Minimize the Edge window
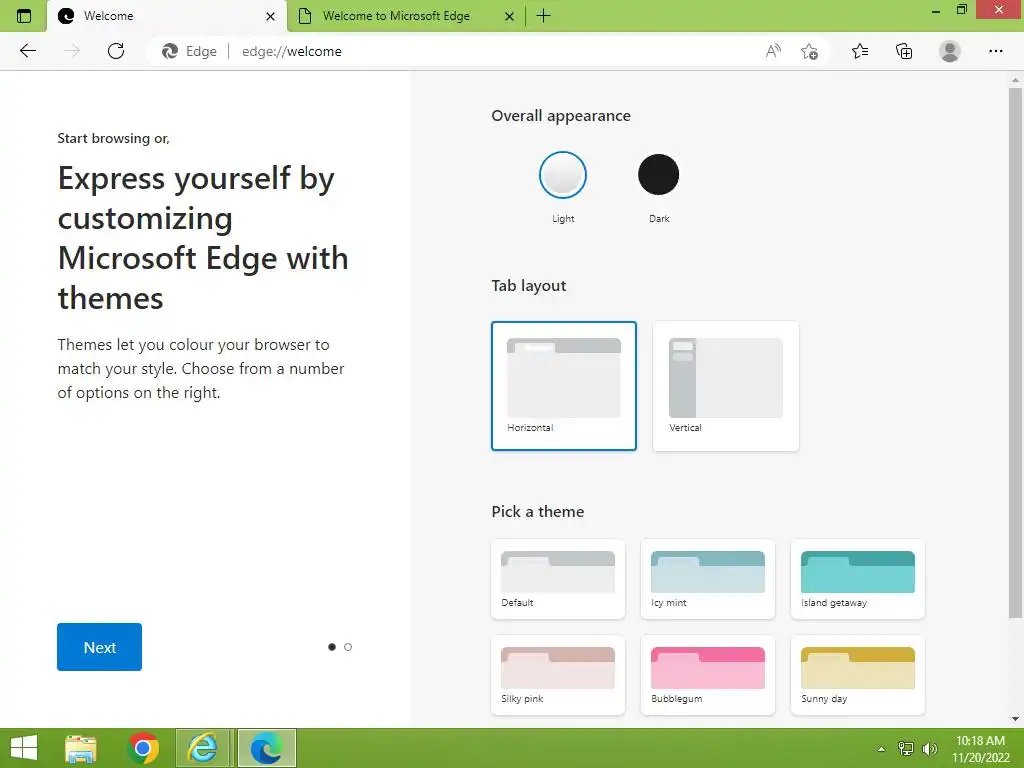 (936, 10)
